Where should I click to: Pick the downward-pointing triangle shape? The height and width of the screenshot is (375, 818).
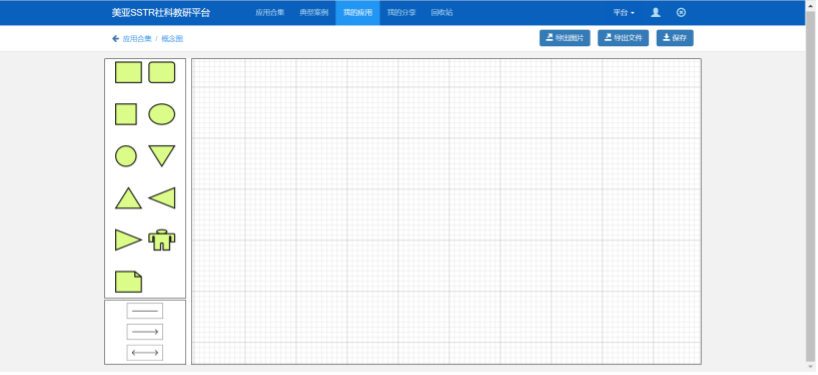162,156
